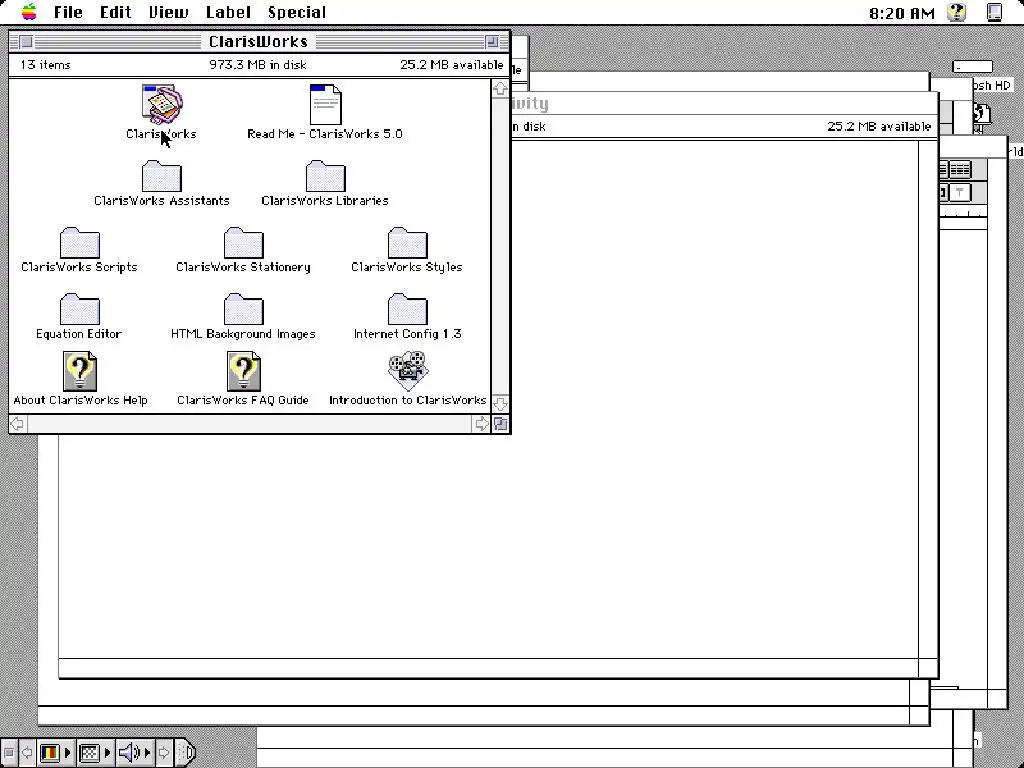This screenshot has width=1024, height=768.
Task: Open the Label menu
Action: point(228,12)
